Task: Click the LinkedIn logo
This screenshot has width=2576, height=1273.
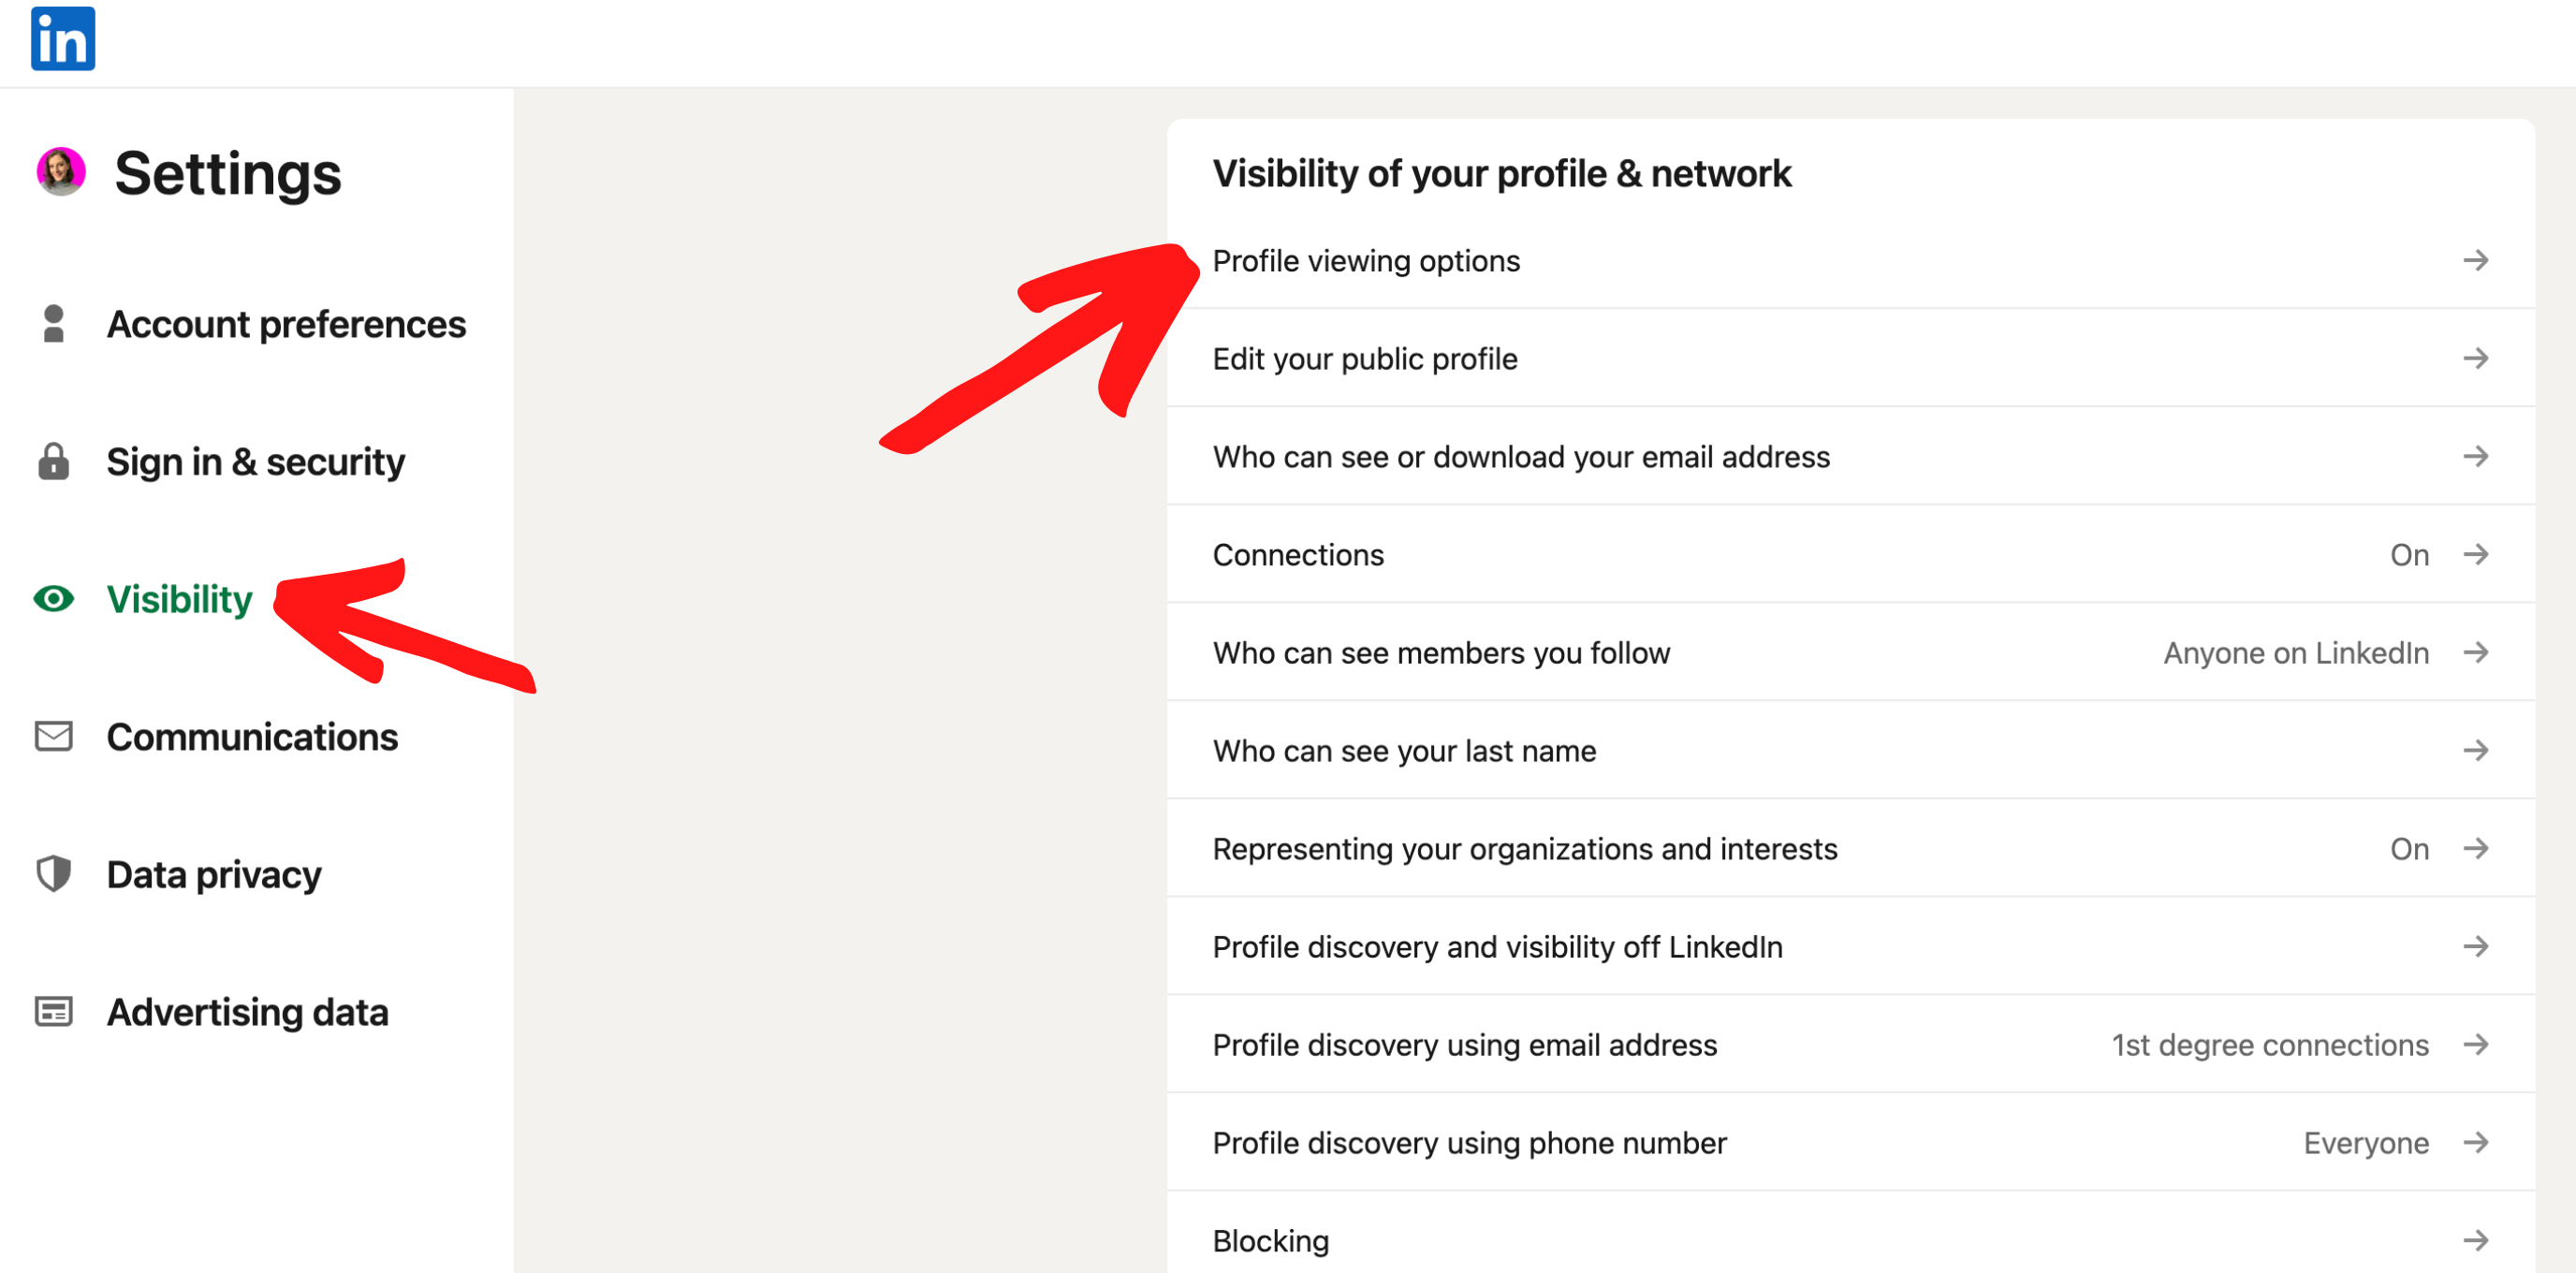Action: point(62,38)
